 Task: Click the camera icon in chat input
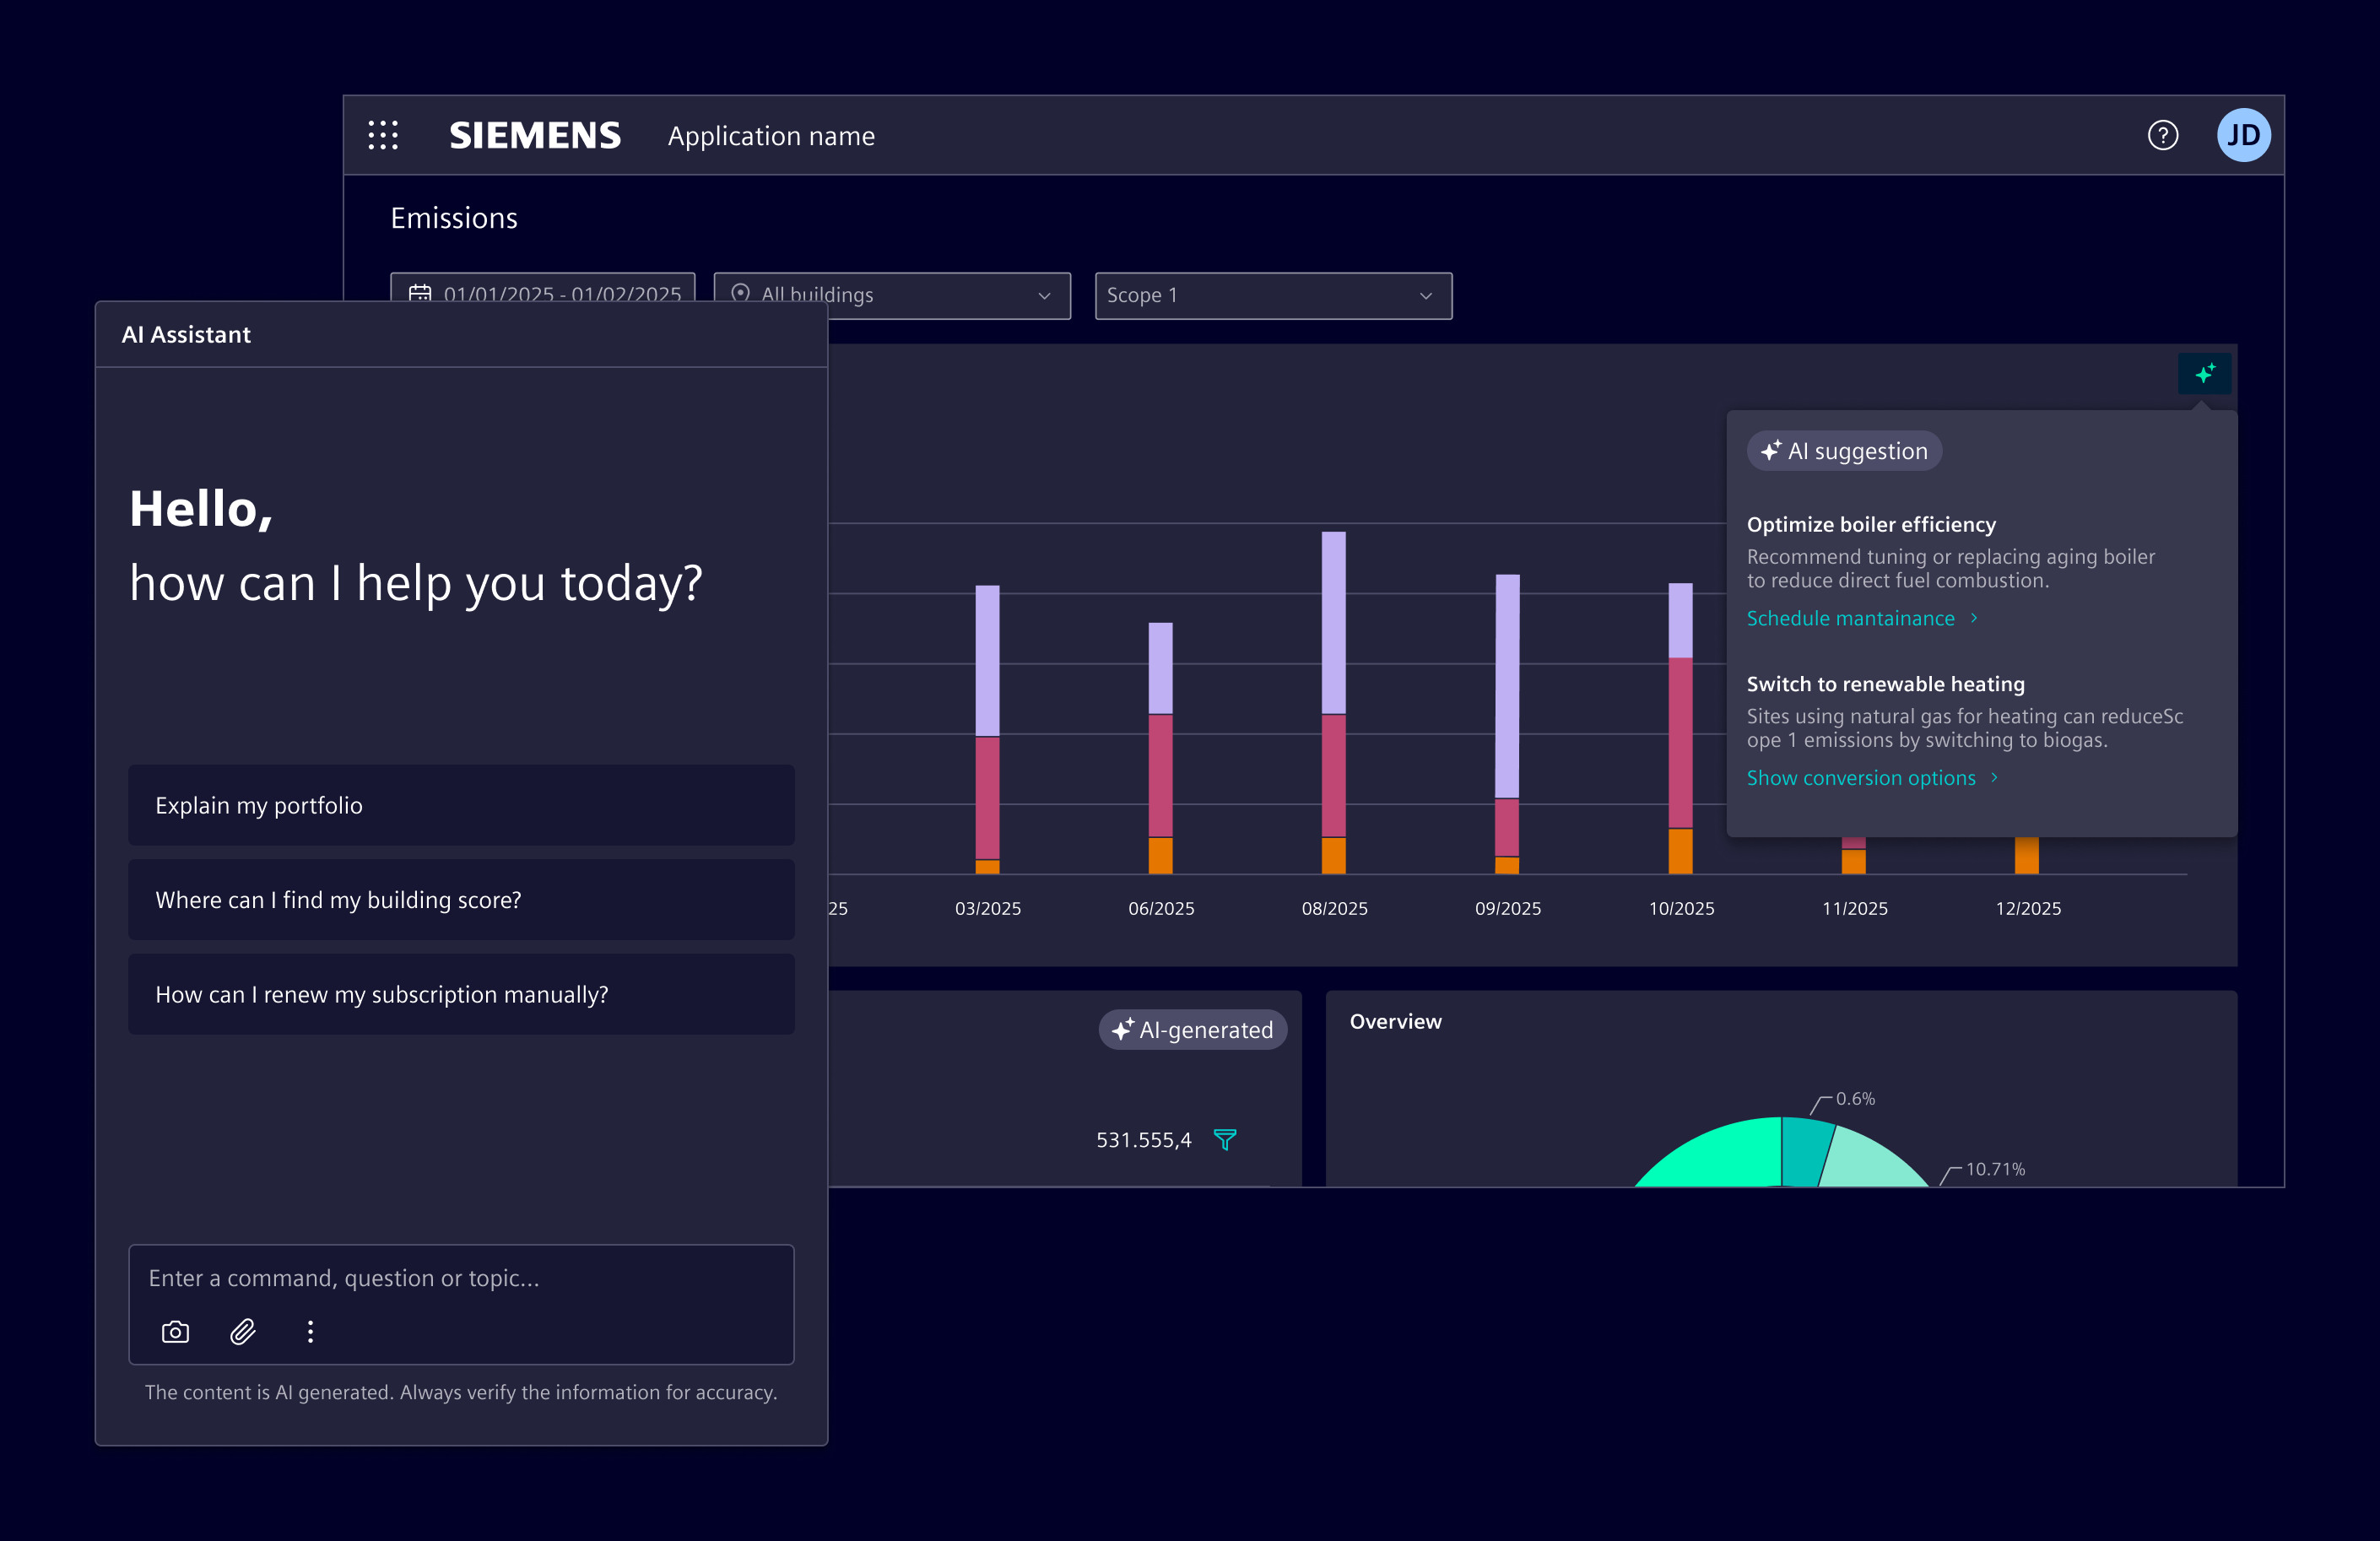[x=175, y=1332]
